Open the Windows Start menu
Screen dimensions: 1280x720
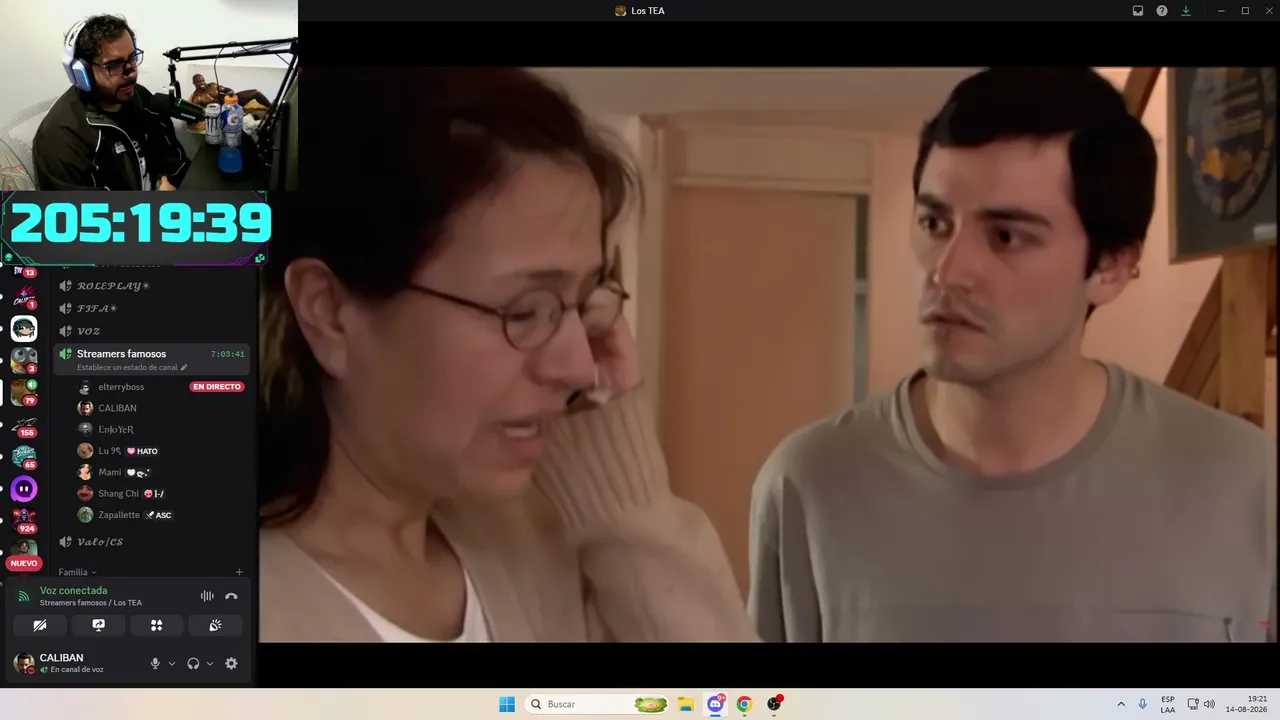coord(507,704)
